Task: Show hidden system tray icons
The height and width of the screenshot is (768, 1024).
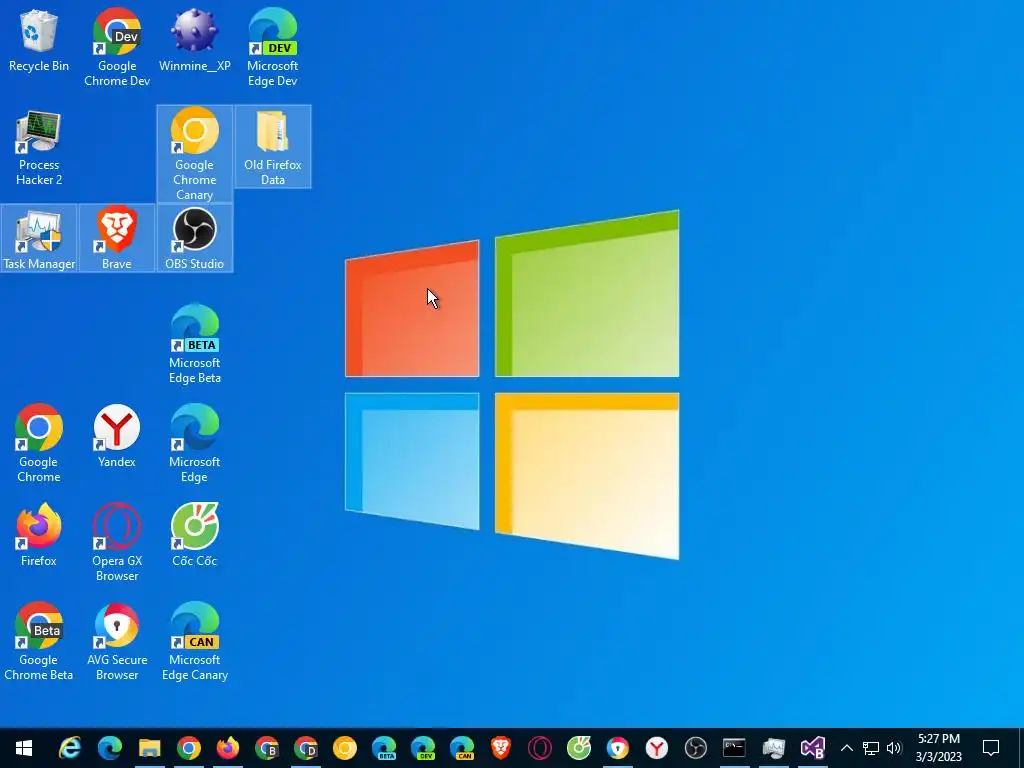Action: (x=846, y=748)
